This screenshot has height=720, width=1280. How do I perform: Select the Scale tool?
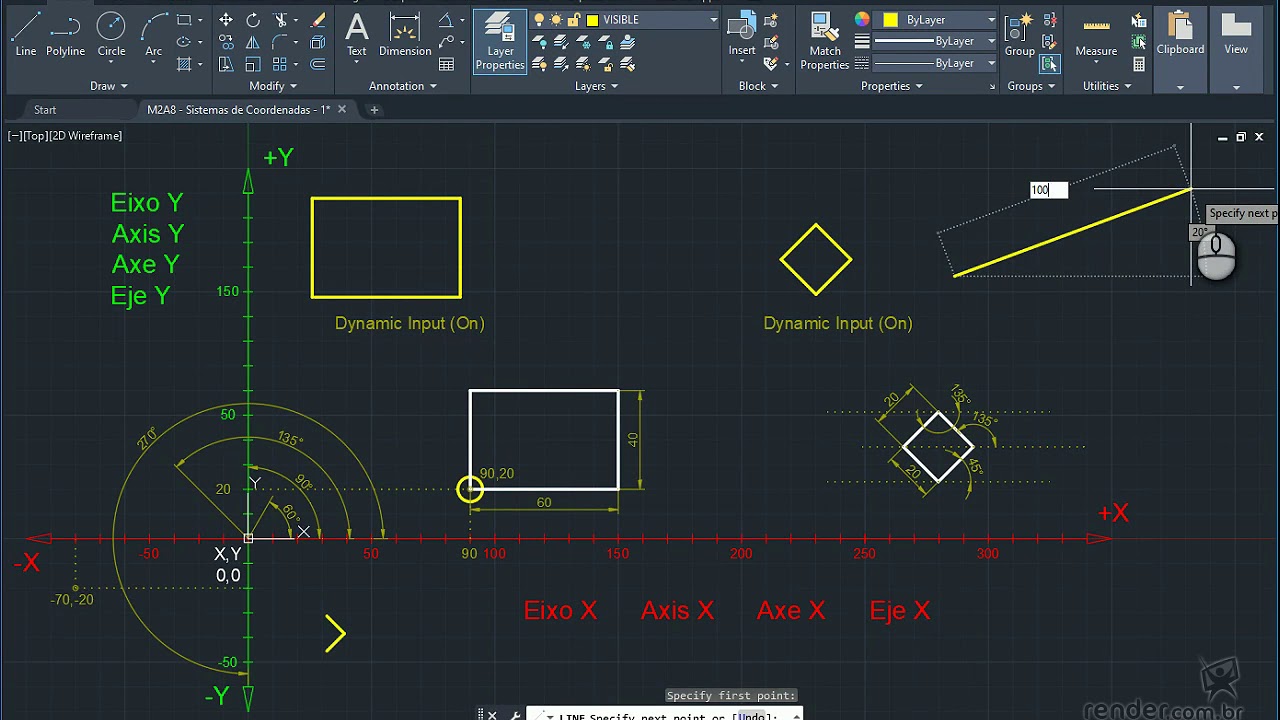(x=253, y=64)
